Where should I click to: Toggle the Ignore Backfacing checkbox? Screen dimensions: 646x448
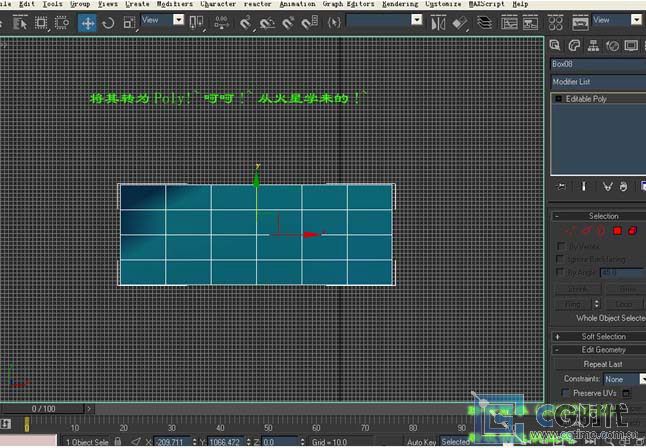click(559, 259)
